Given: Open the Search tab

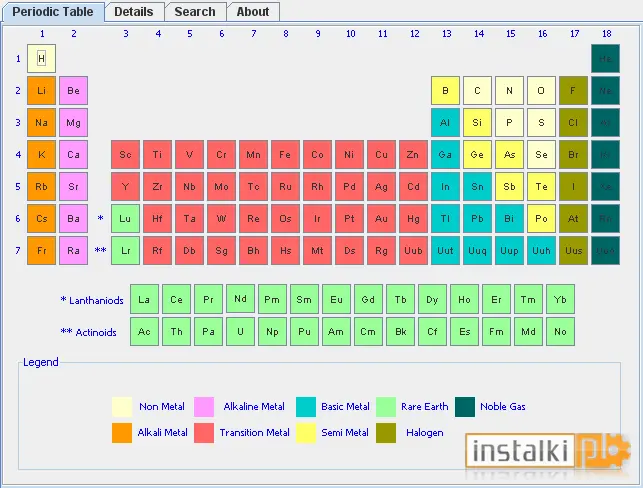Looking at the screenshot, I should [x=195, y=11].
